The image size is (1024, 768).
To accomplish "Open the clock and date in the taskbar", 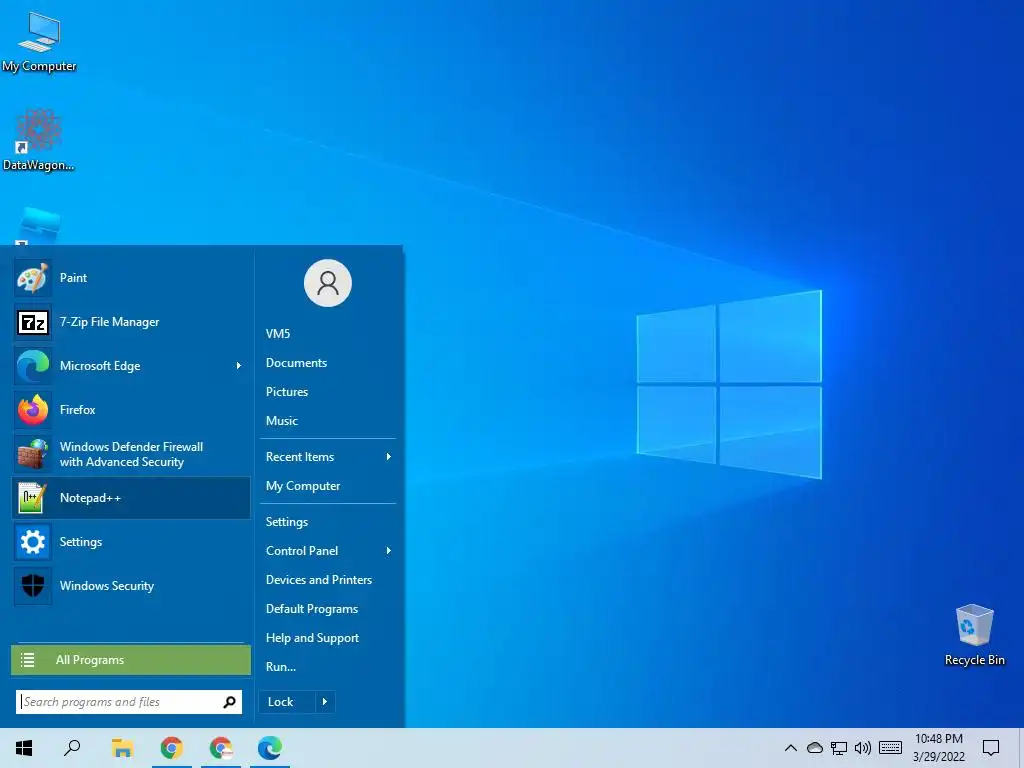I will tap(938, 748).
